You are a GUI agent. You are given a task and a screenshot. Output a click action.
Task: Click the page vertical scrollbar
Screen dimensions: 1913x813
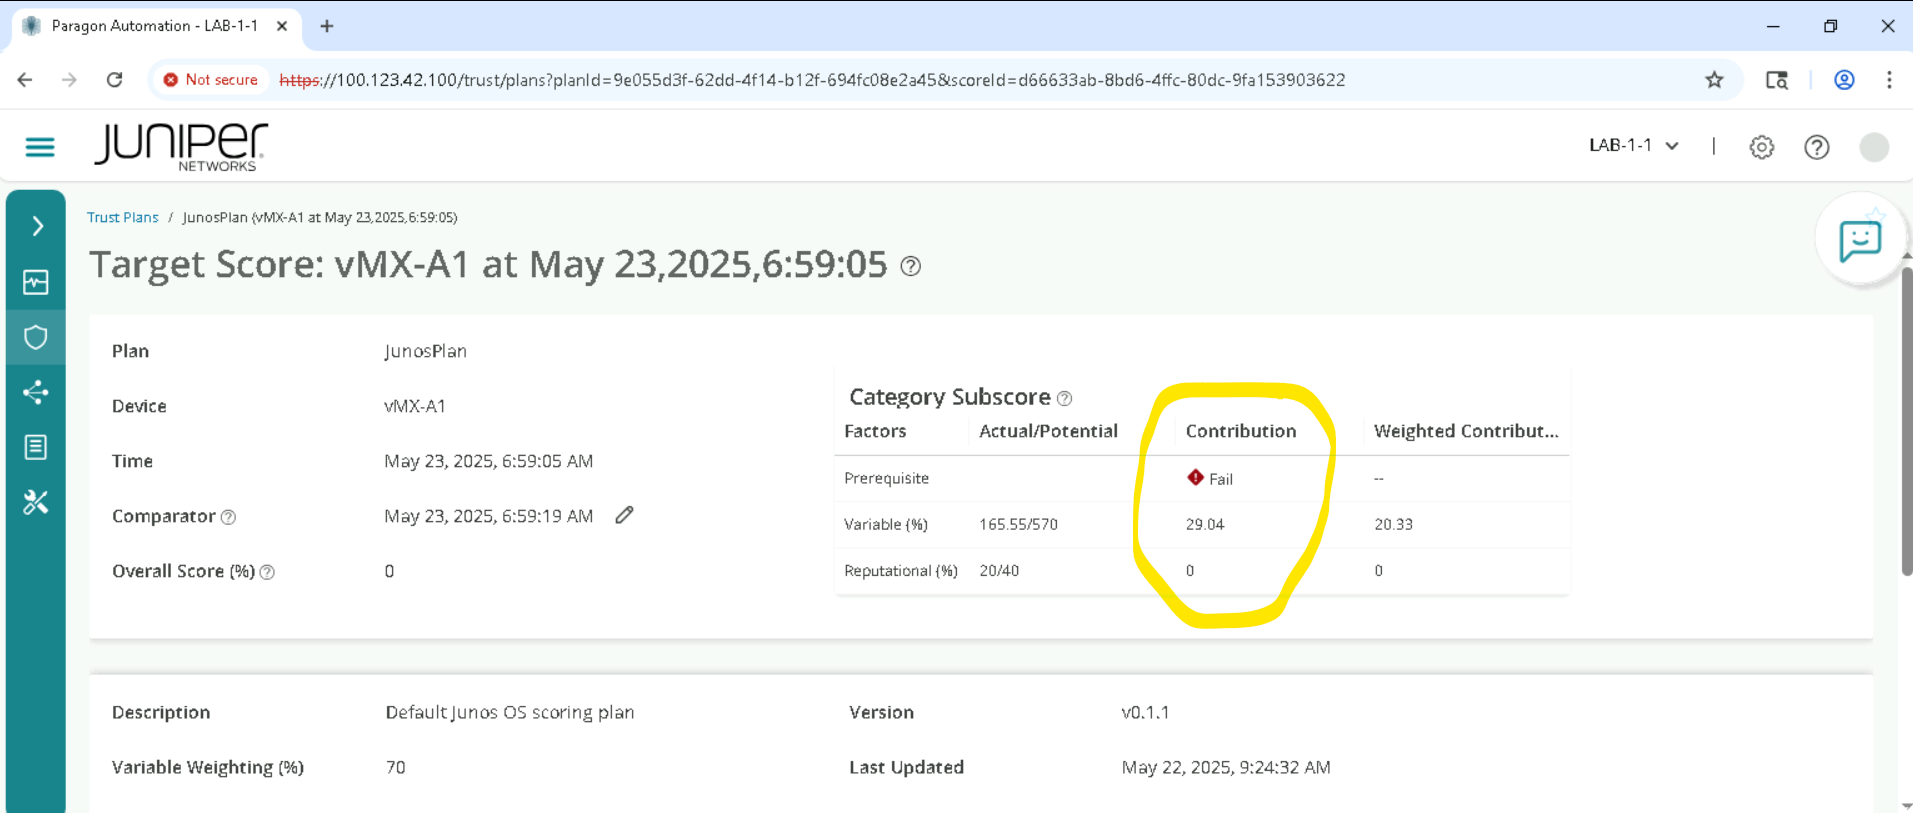pos(1906,420)
